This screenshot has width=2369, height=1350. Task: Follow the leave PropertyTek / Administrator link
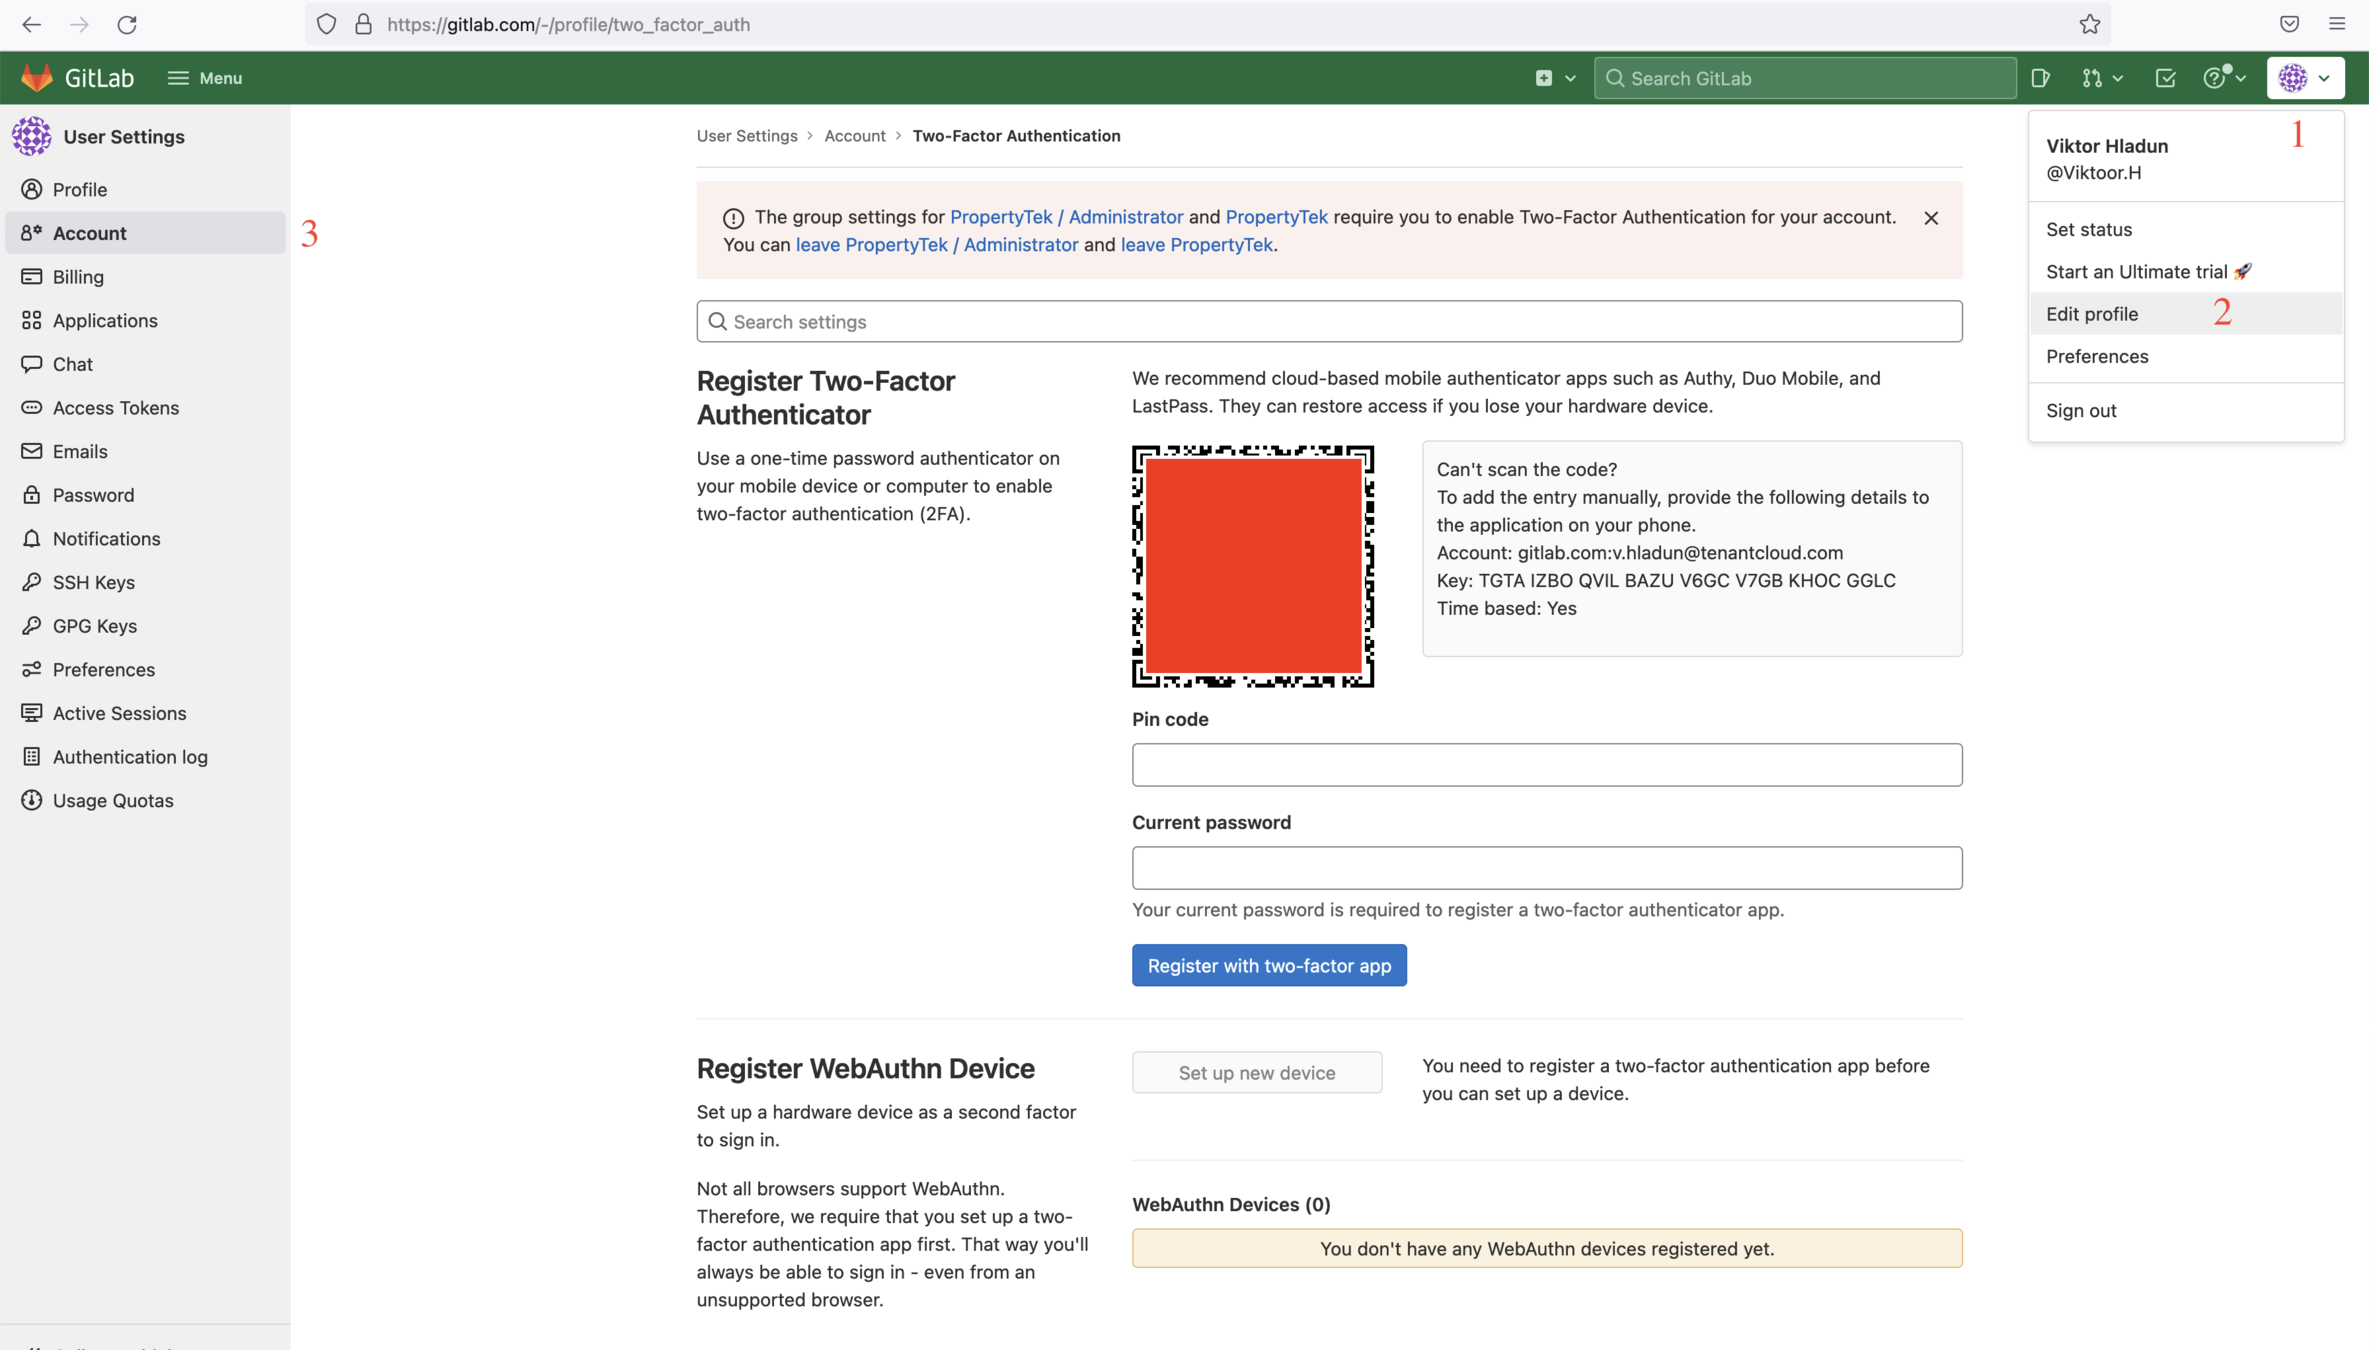(936, 245)
